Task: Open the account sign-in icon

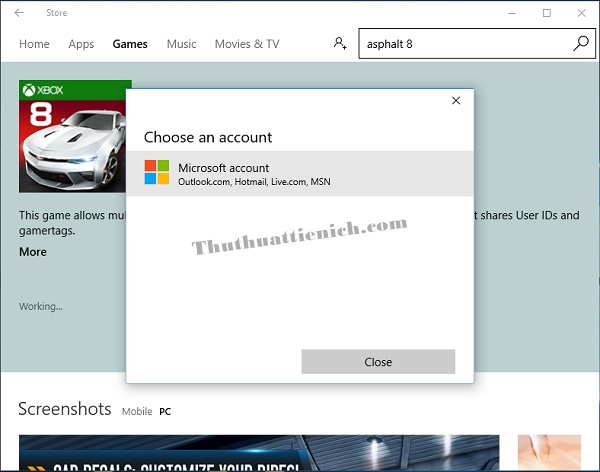Action: 341,44
